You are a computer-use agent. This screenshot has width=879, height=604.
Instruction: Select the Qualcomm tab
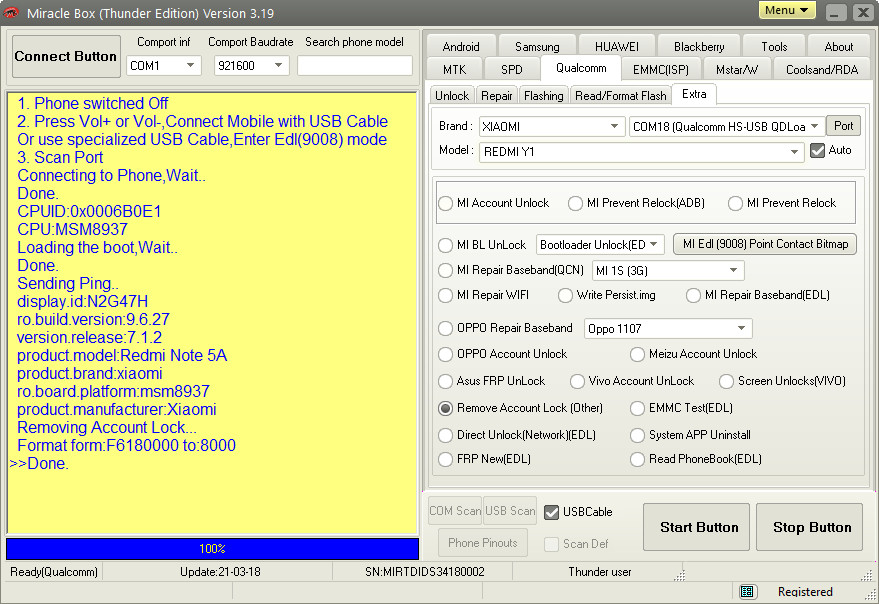(581, 68)
